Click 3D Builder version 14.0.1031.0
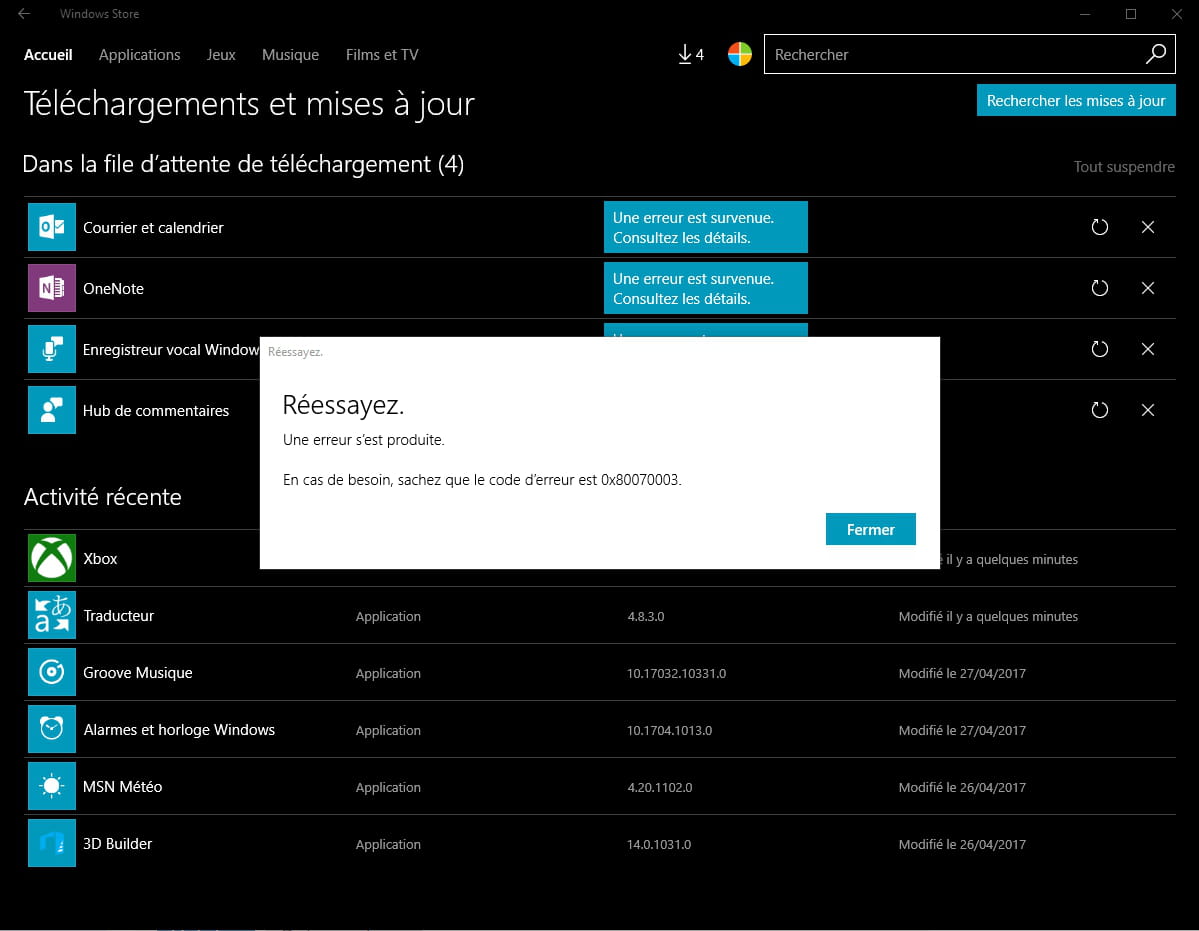Viewport: 1199px width, 931px height. 658,844
